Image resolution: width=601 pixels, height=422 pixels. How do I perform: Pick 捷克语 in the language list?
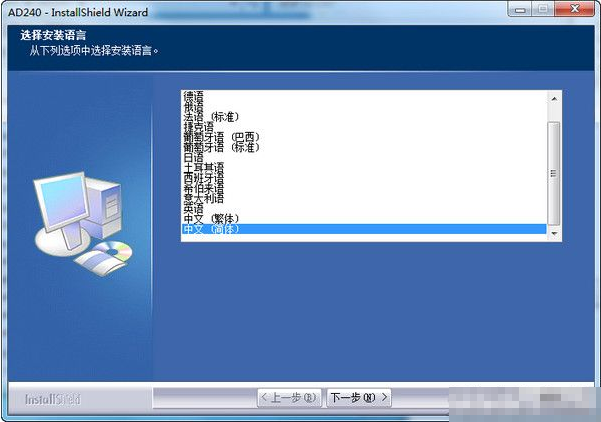(198, 127)
